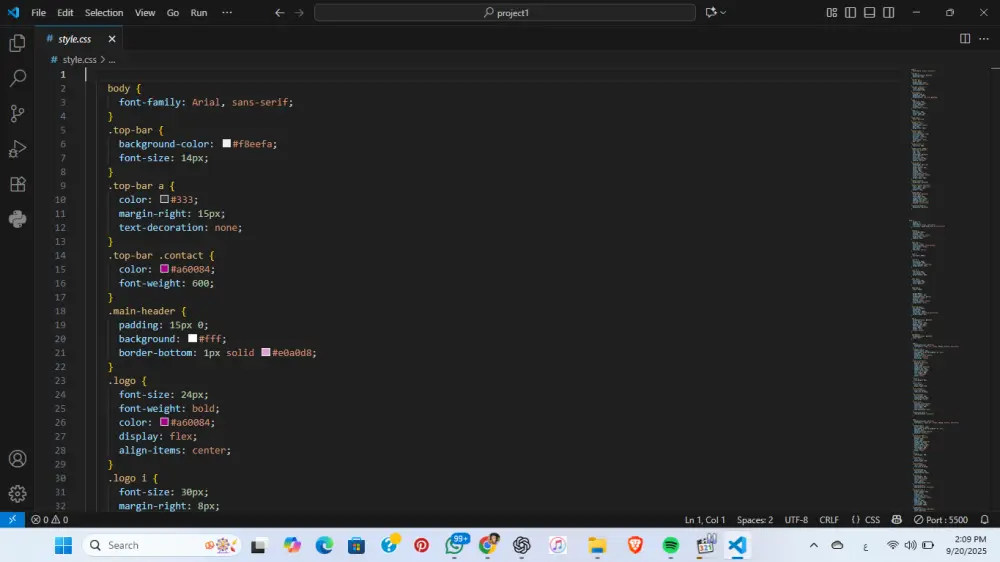Click the #f8eefa color swatch
Image resolution: width=1000 pixels, height=562 pixels.
click(226, 144)
